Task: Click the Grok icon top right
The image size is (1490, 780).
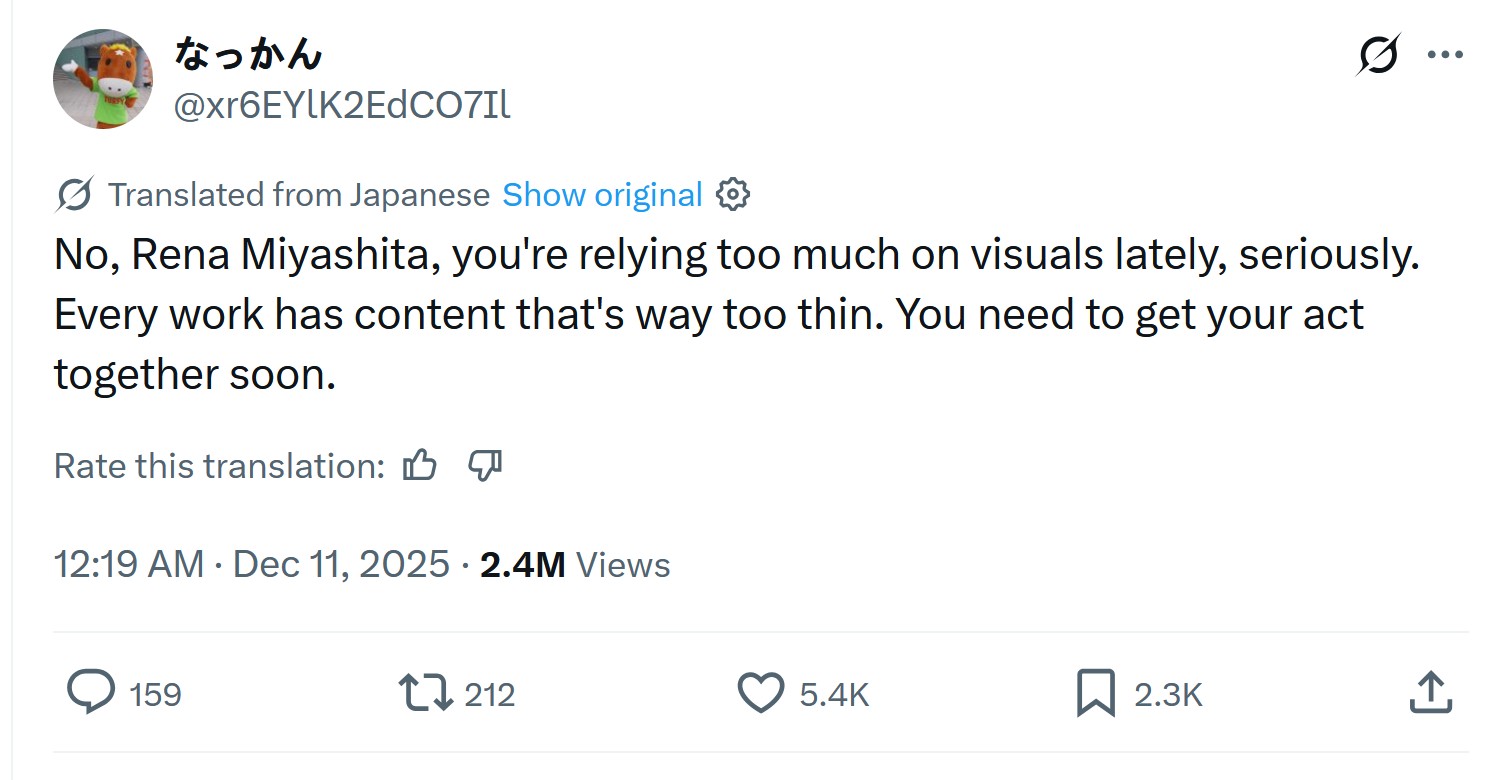Action: (x=1378, y=56)
